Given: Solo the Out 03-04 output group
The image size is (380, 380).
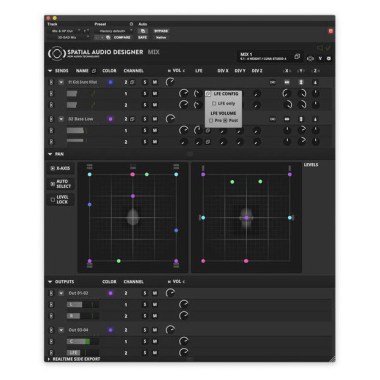Looking at the screenshot, I should (145, 330).
